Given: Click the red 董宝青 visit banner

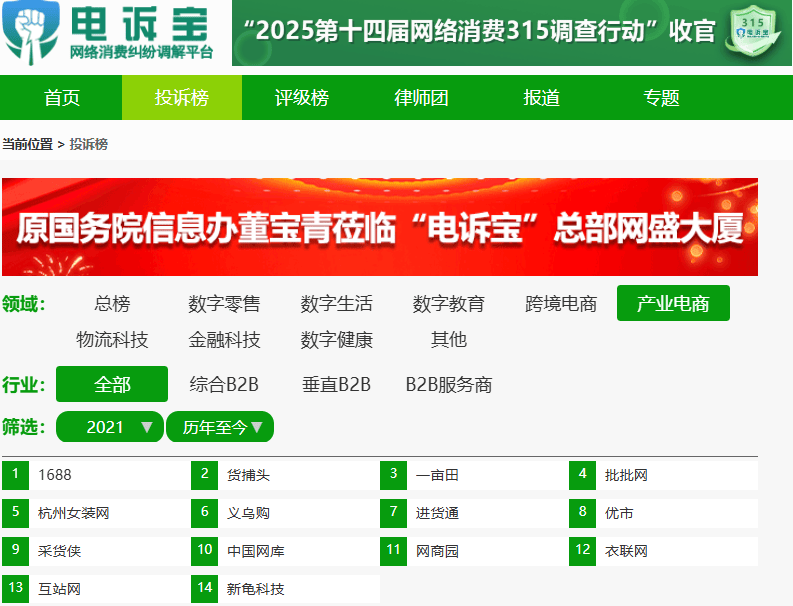Looking at the screenshot, I should 380,227.
